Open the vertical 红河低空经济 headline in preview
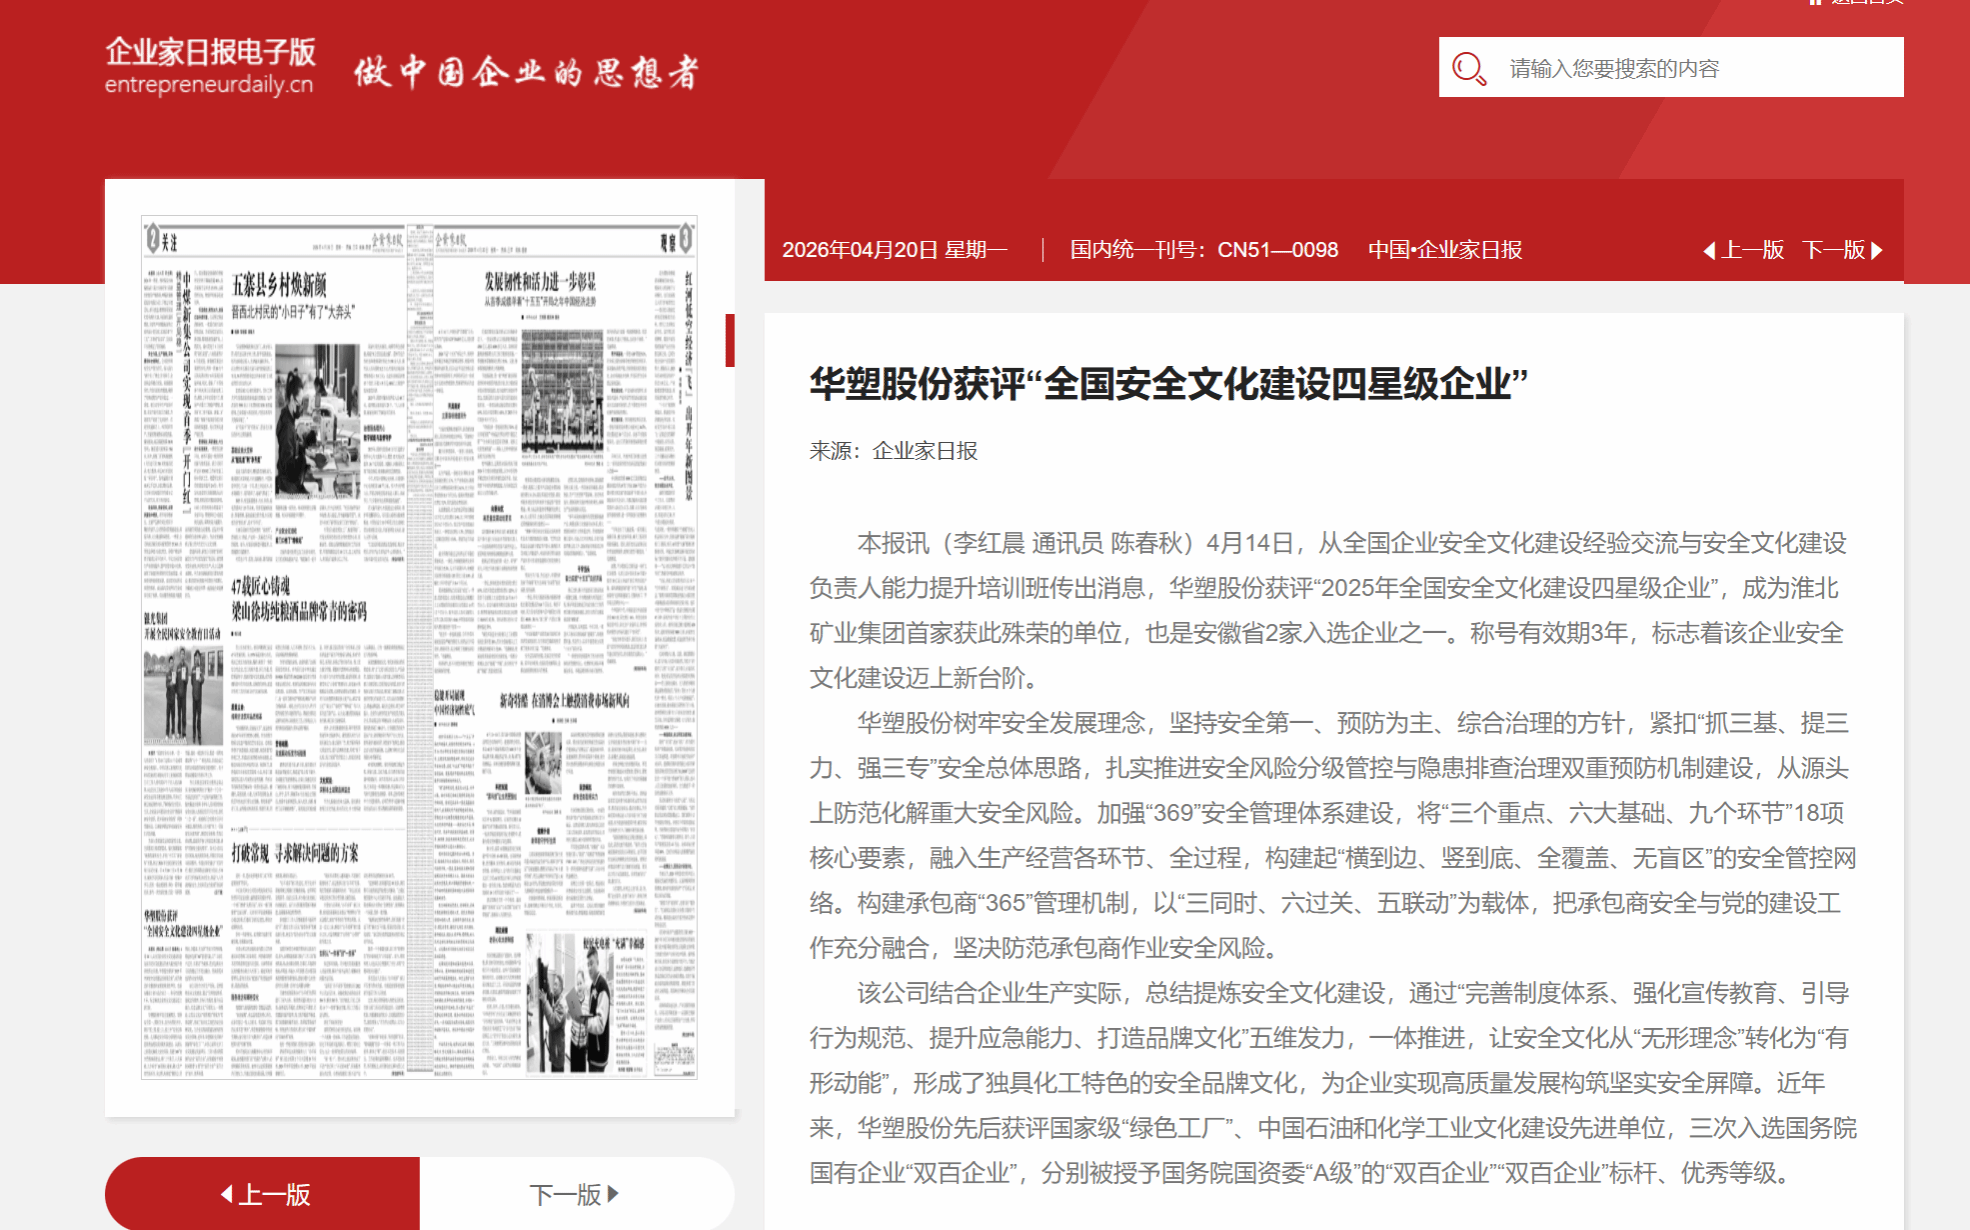1970x1230 pixels. [688, 385]
